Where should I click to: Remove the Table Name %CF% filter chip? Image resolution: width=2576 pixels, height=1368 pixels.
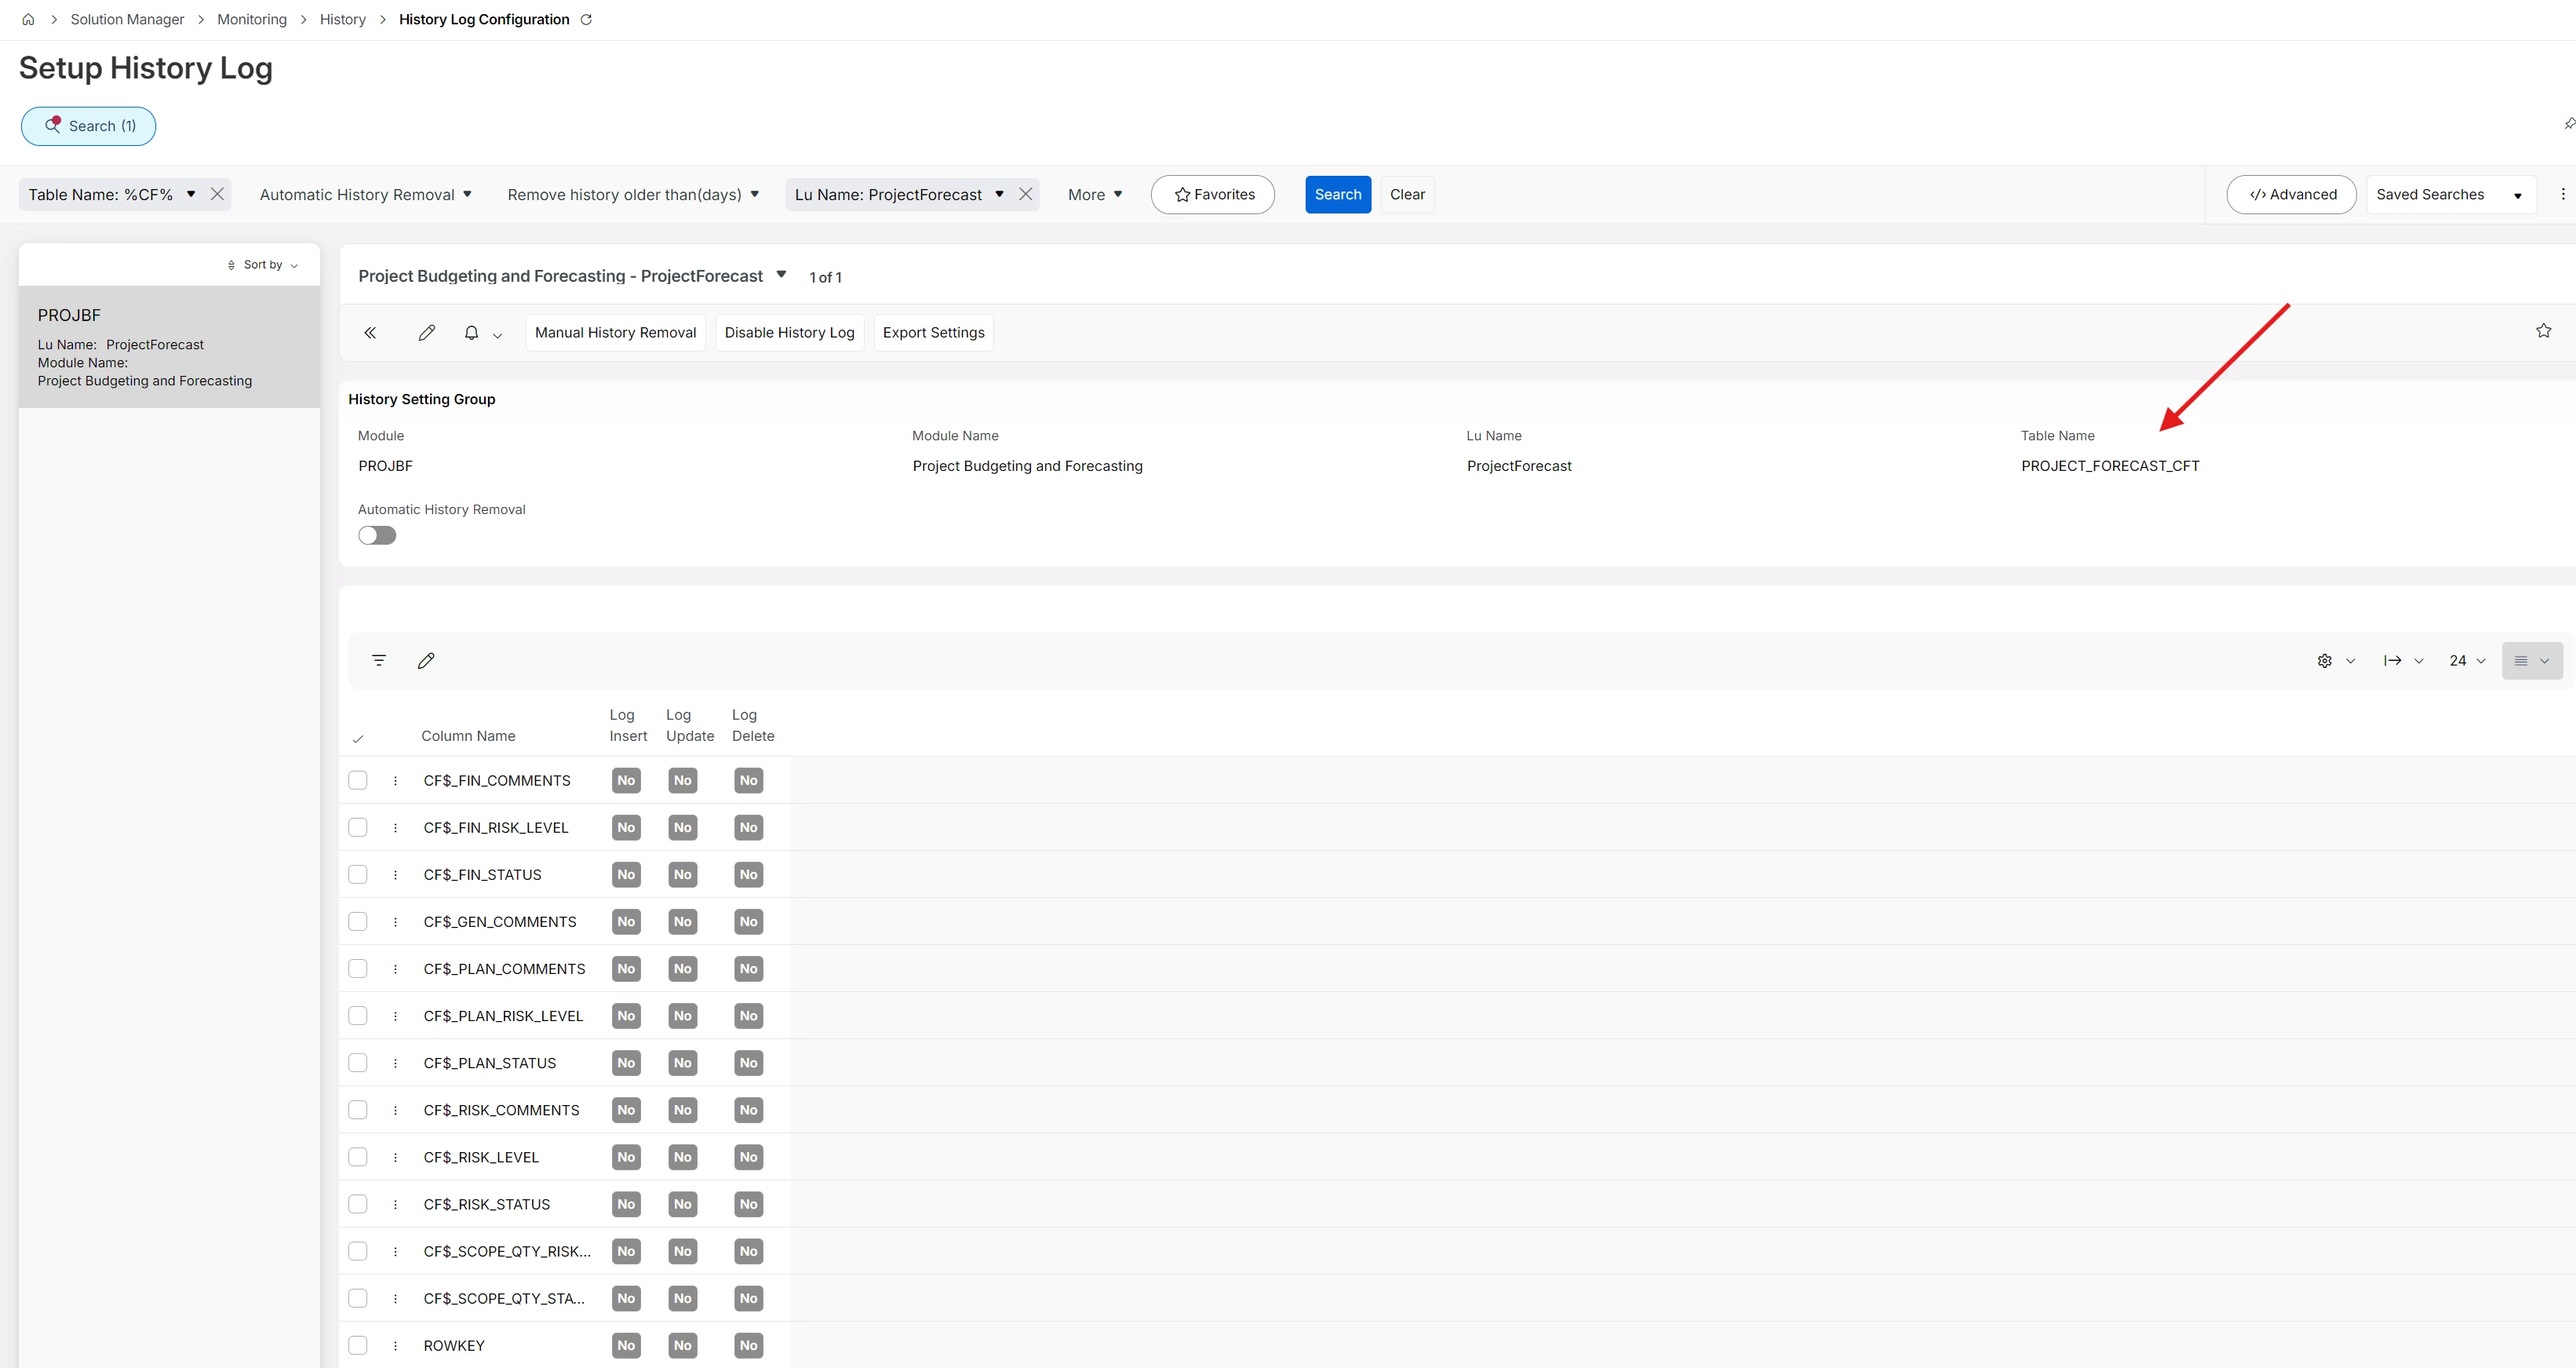[x=217, y=194]
